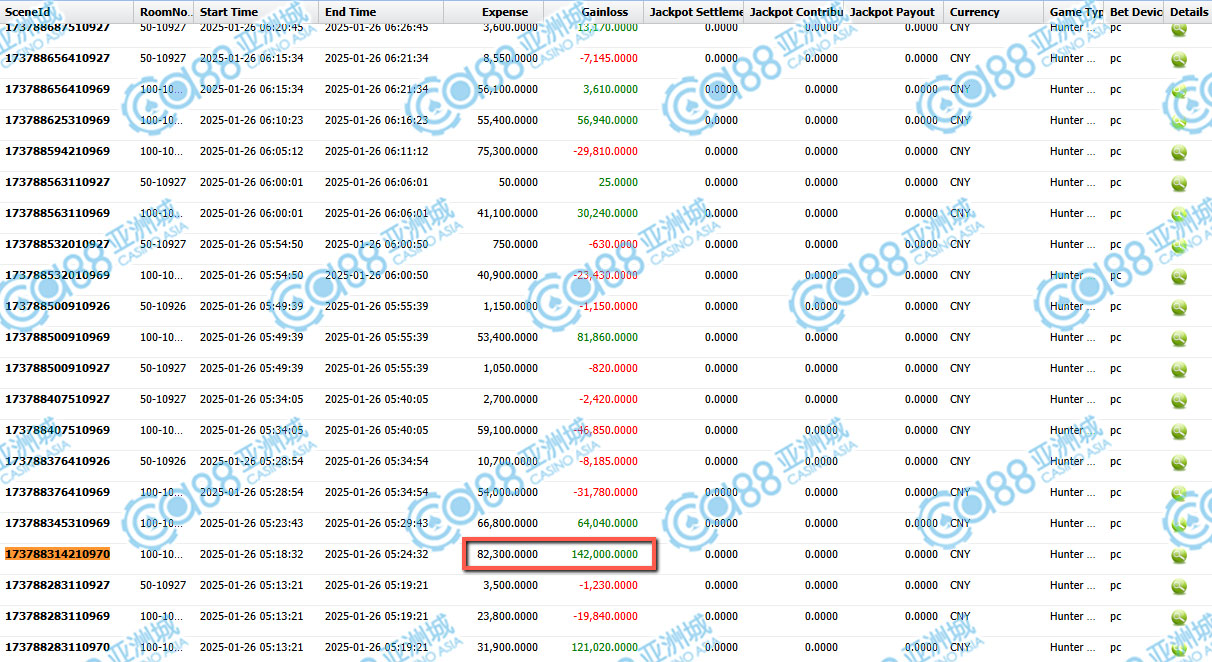Sort table by Expense header

pos(494,12)
